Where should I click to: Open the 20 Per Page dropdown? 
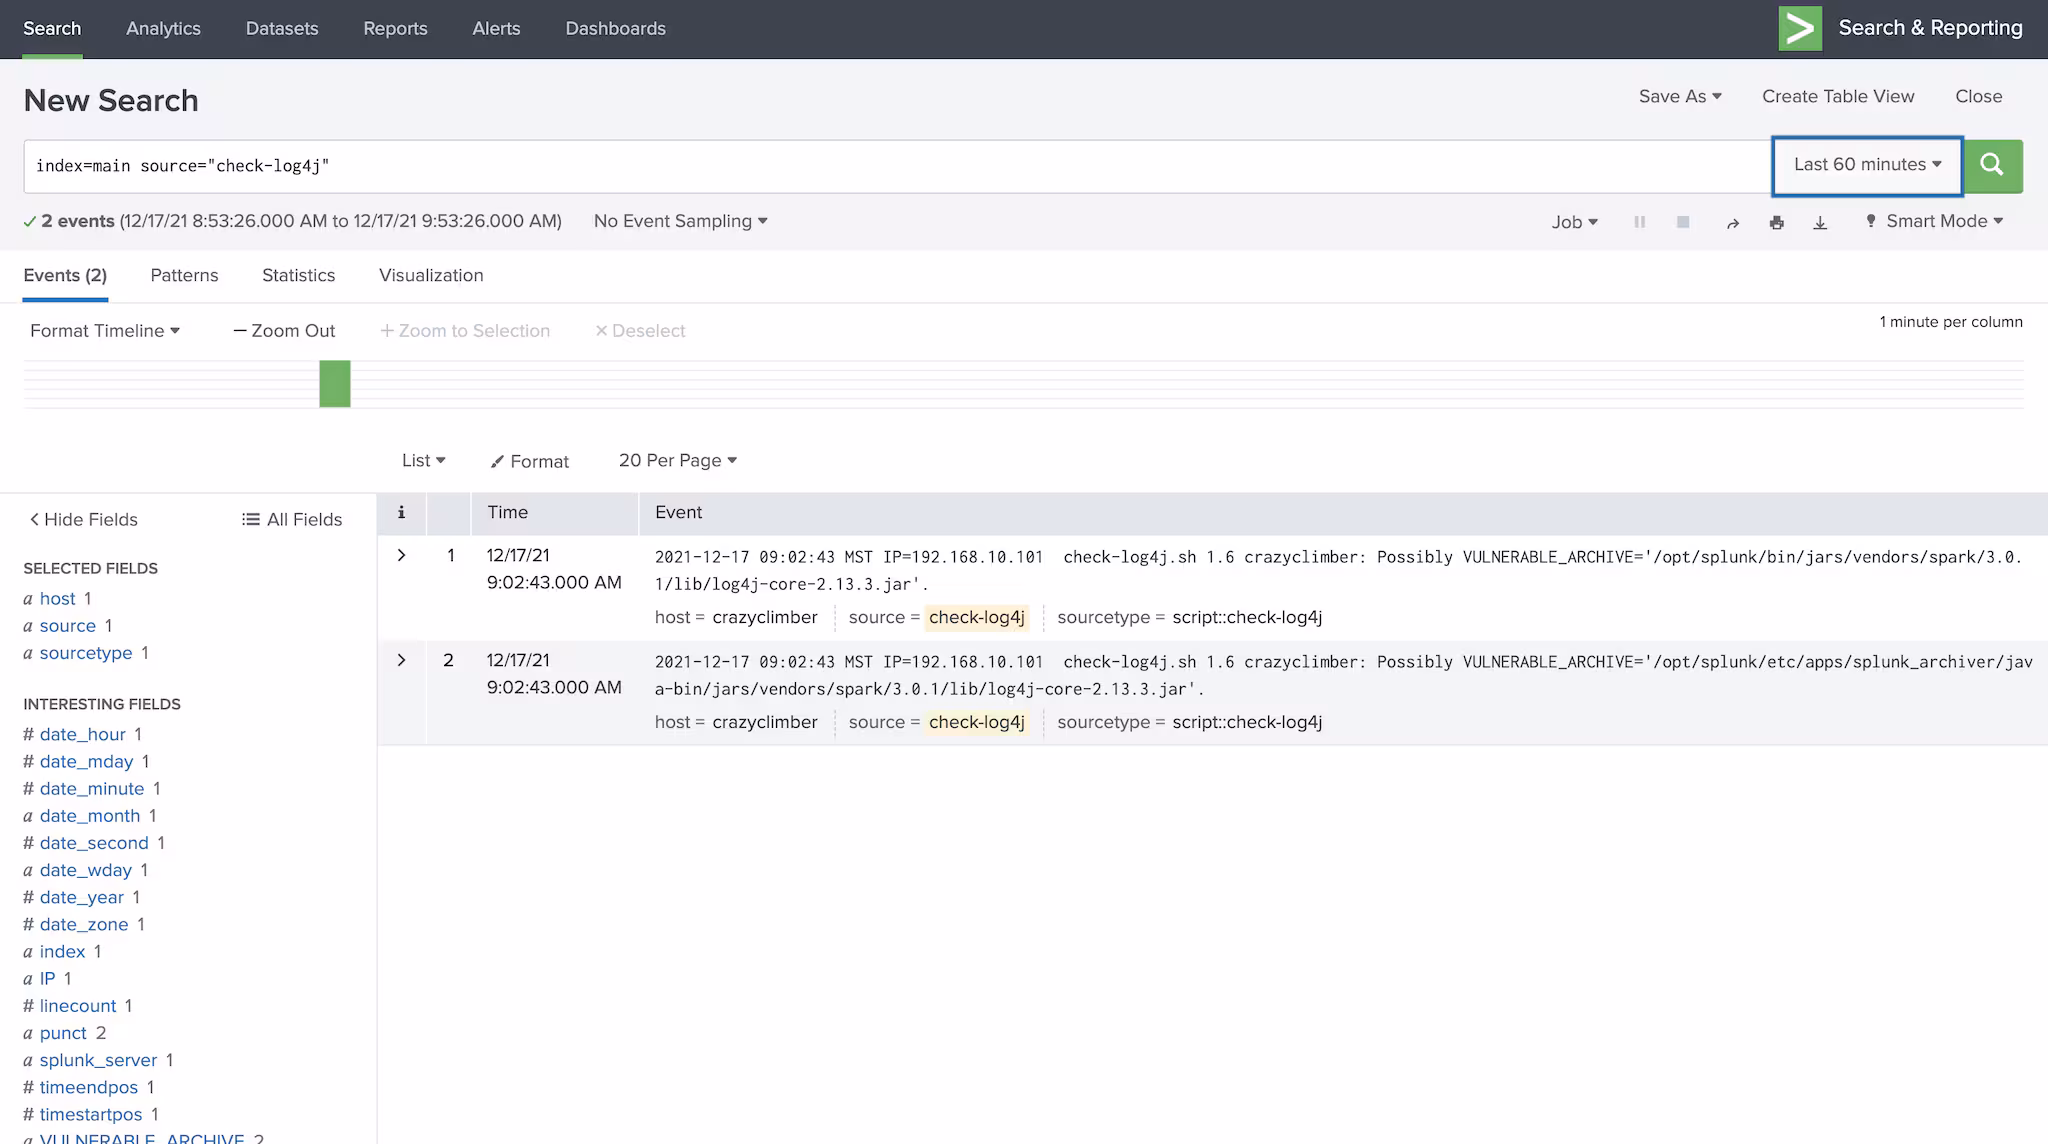coord(677,460)
